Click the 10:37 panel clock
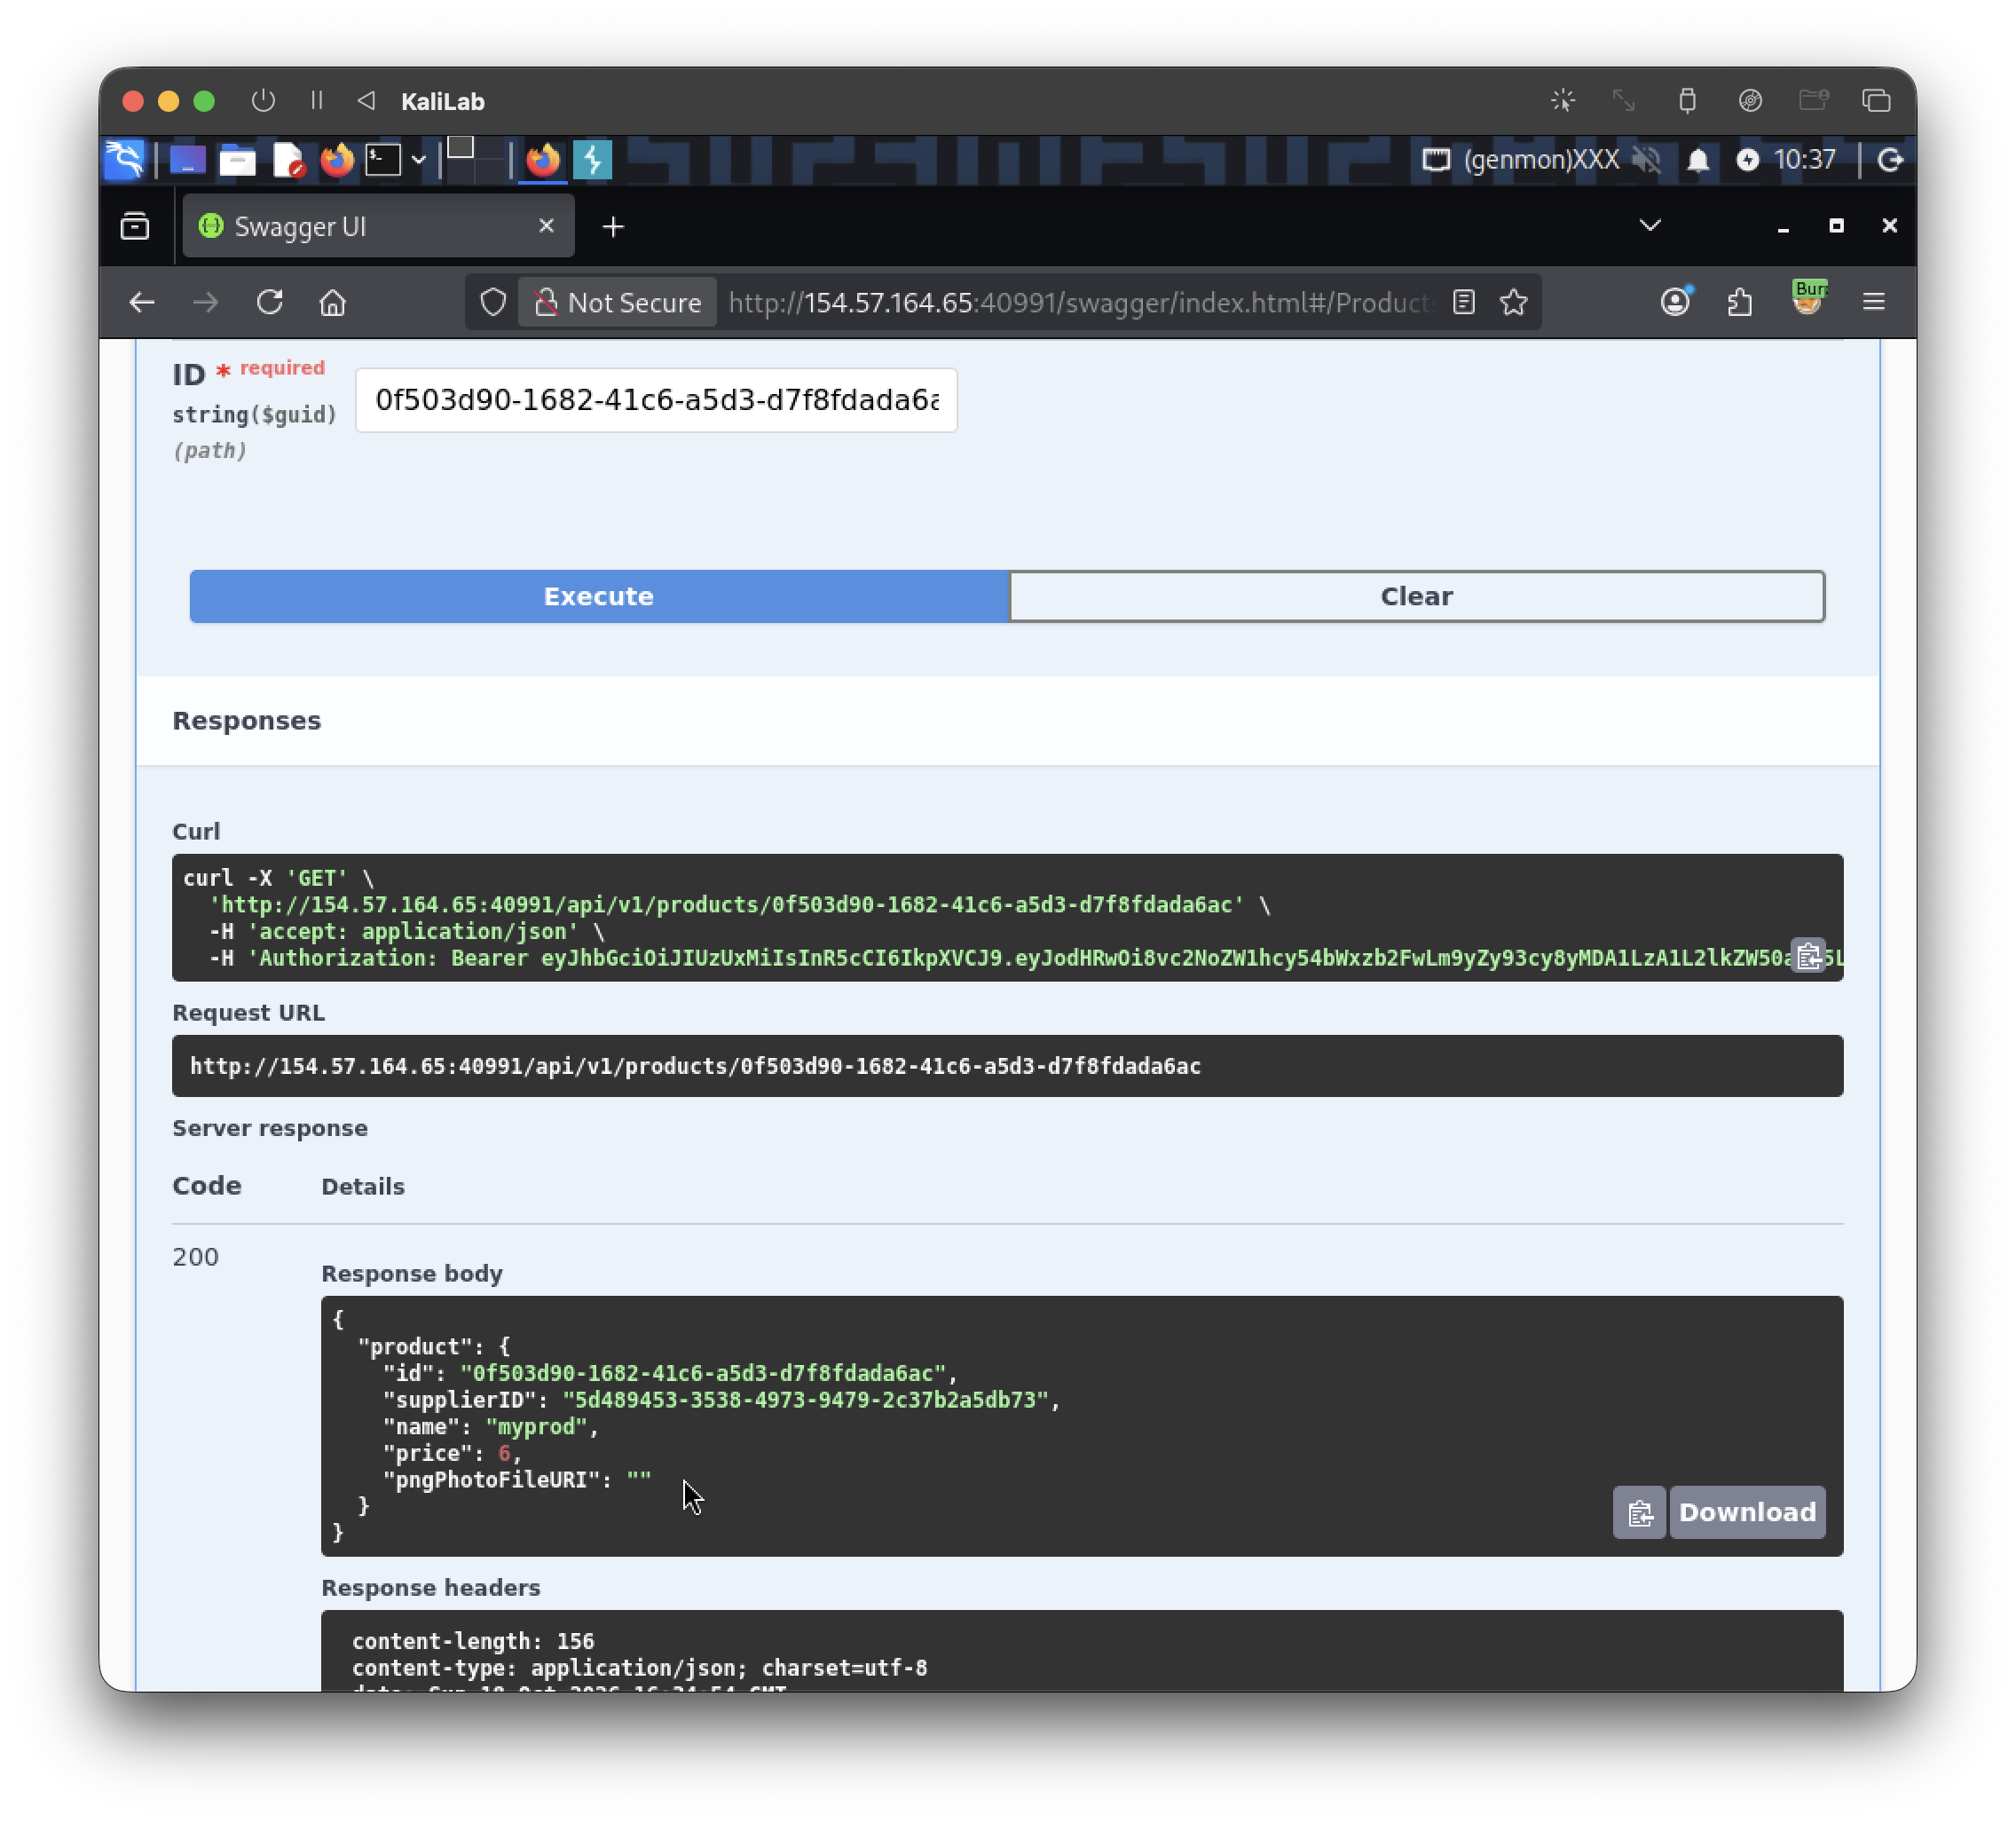 [x=1804, y=160]
